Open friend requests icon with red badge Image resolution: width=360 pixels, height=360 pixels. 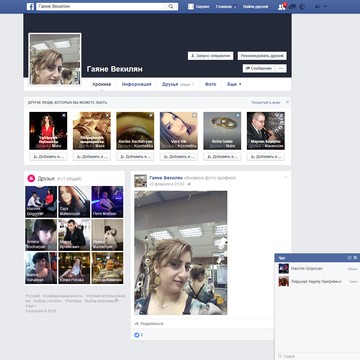[282, 7]
